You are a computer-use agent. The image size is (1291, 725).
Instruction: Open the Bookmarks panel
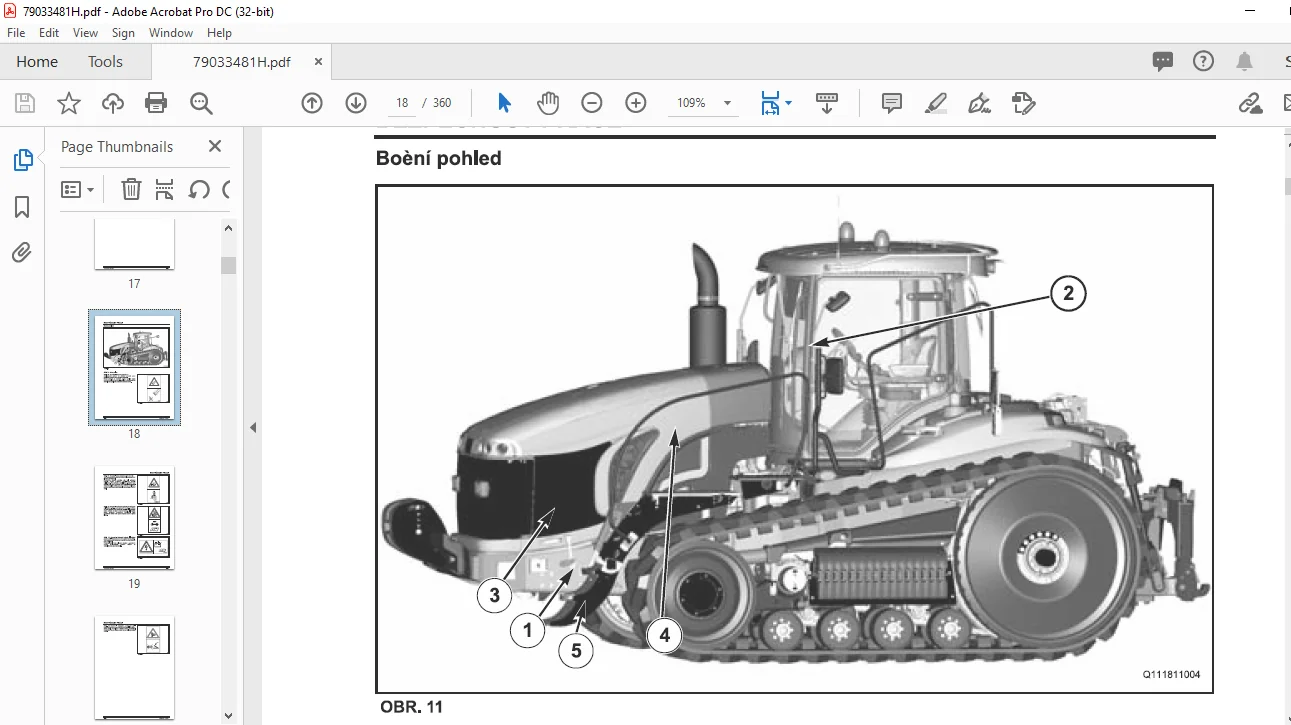(x=22, y=207)
